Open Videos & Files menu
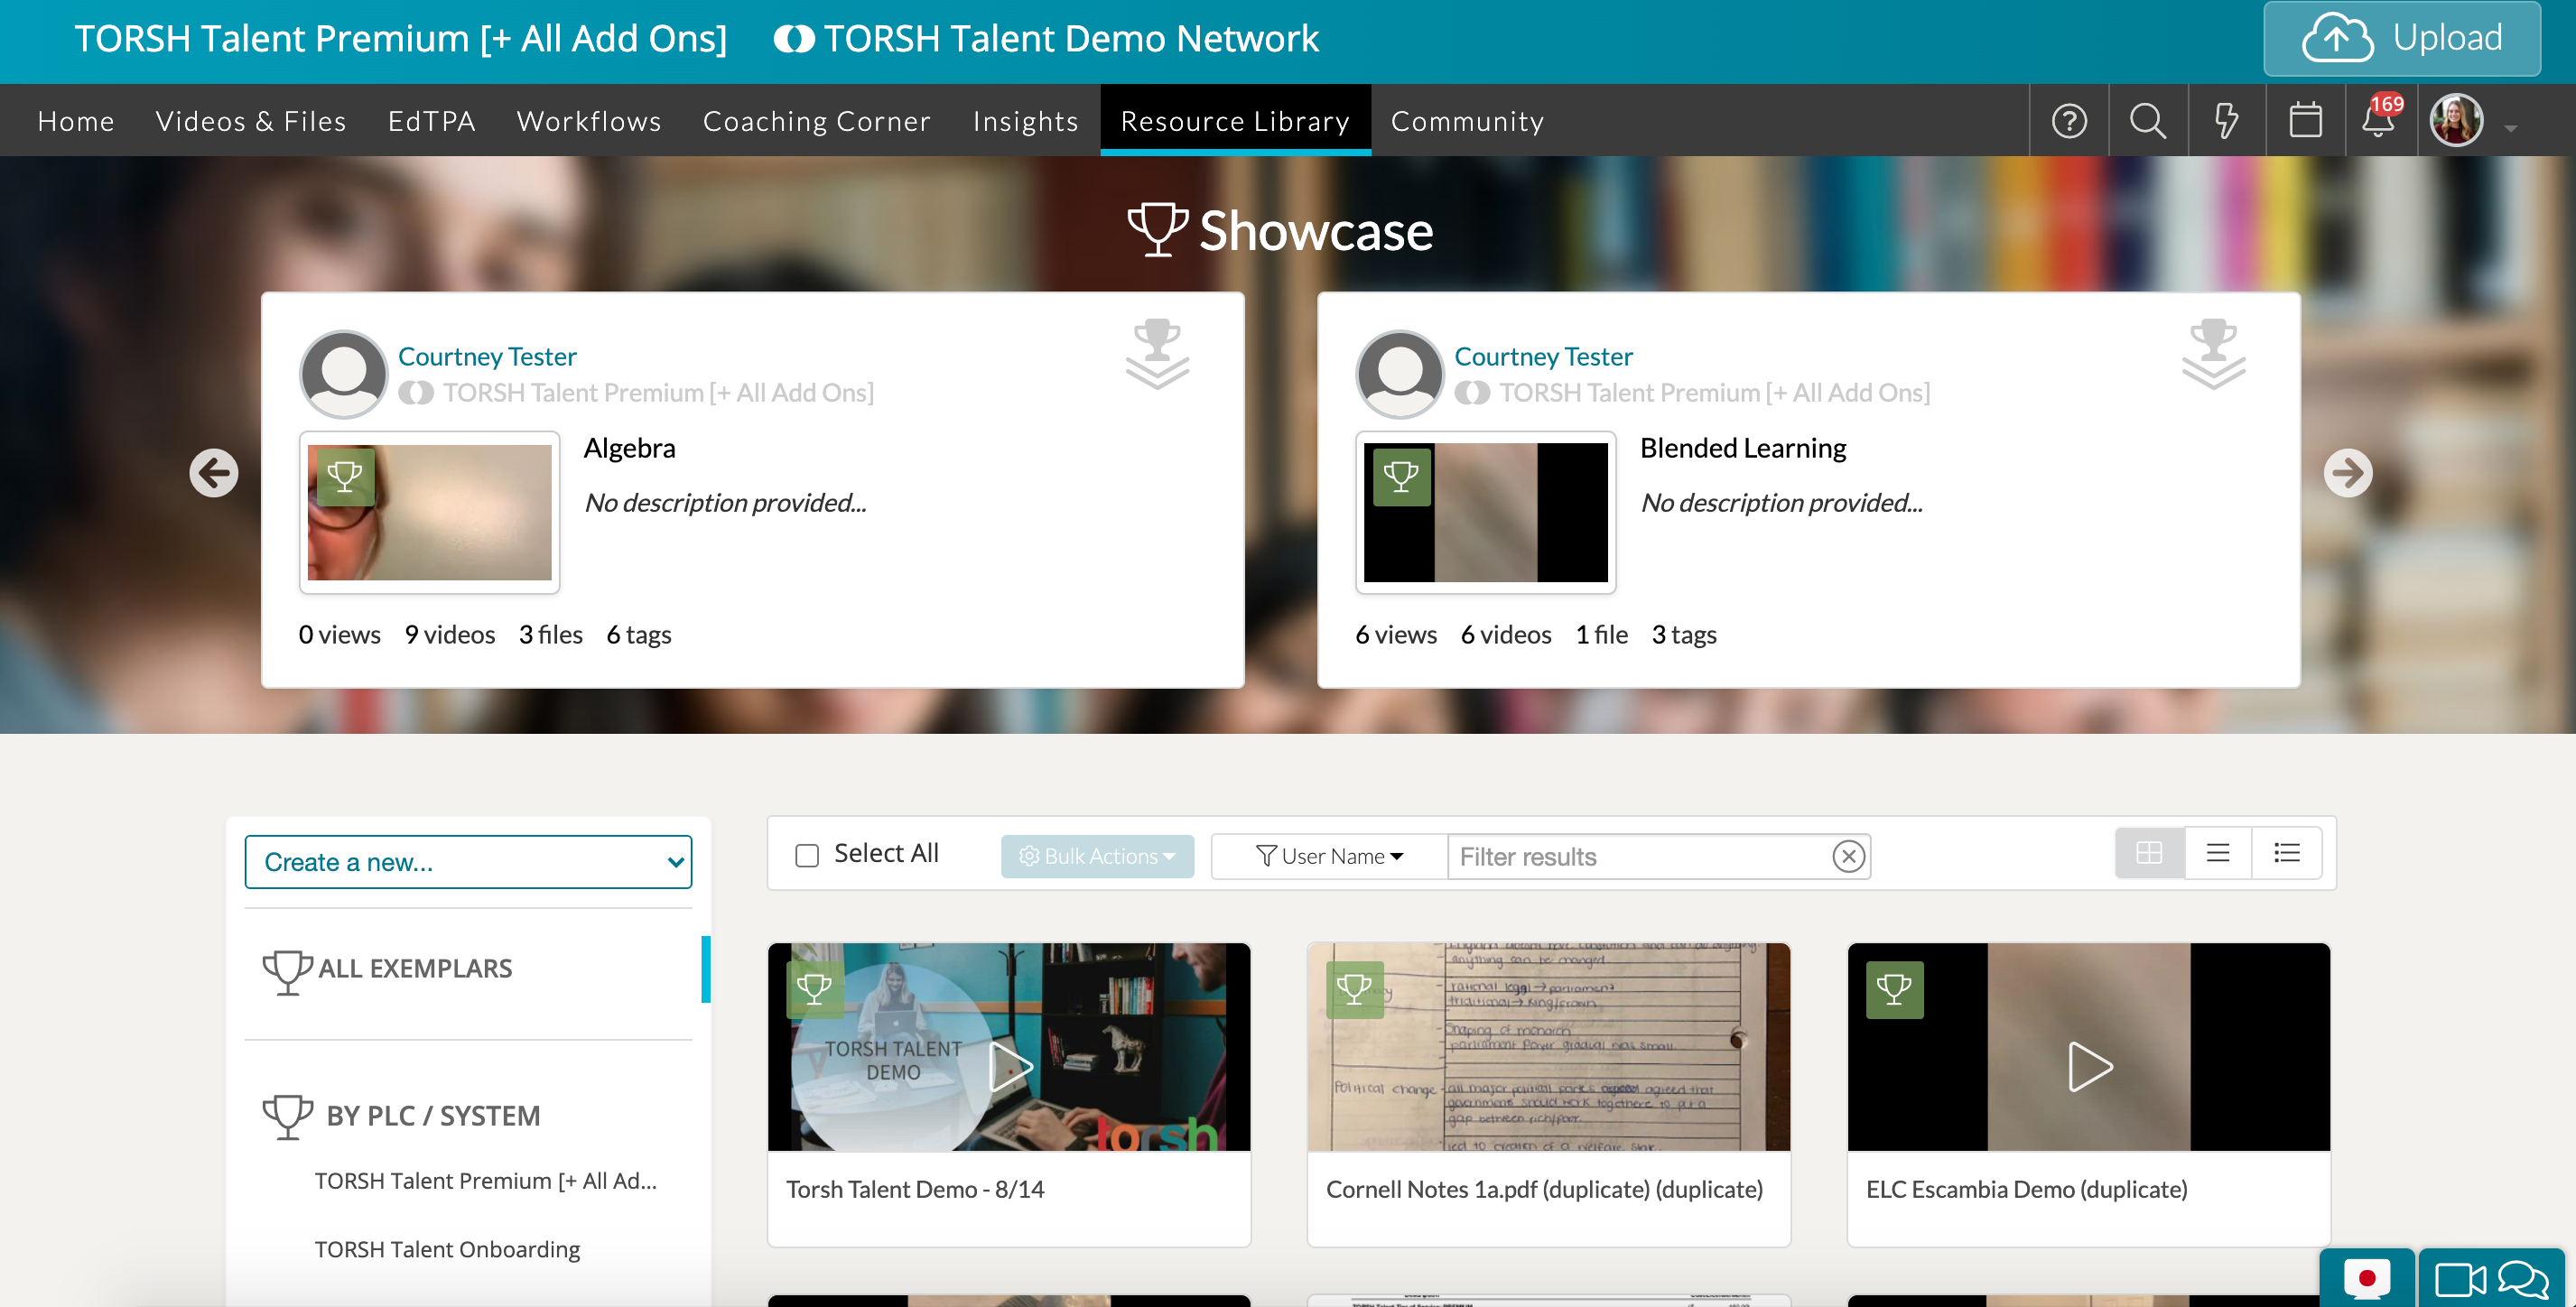 [x=251, y=121]
